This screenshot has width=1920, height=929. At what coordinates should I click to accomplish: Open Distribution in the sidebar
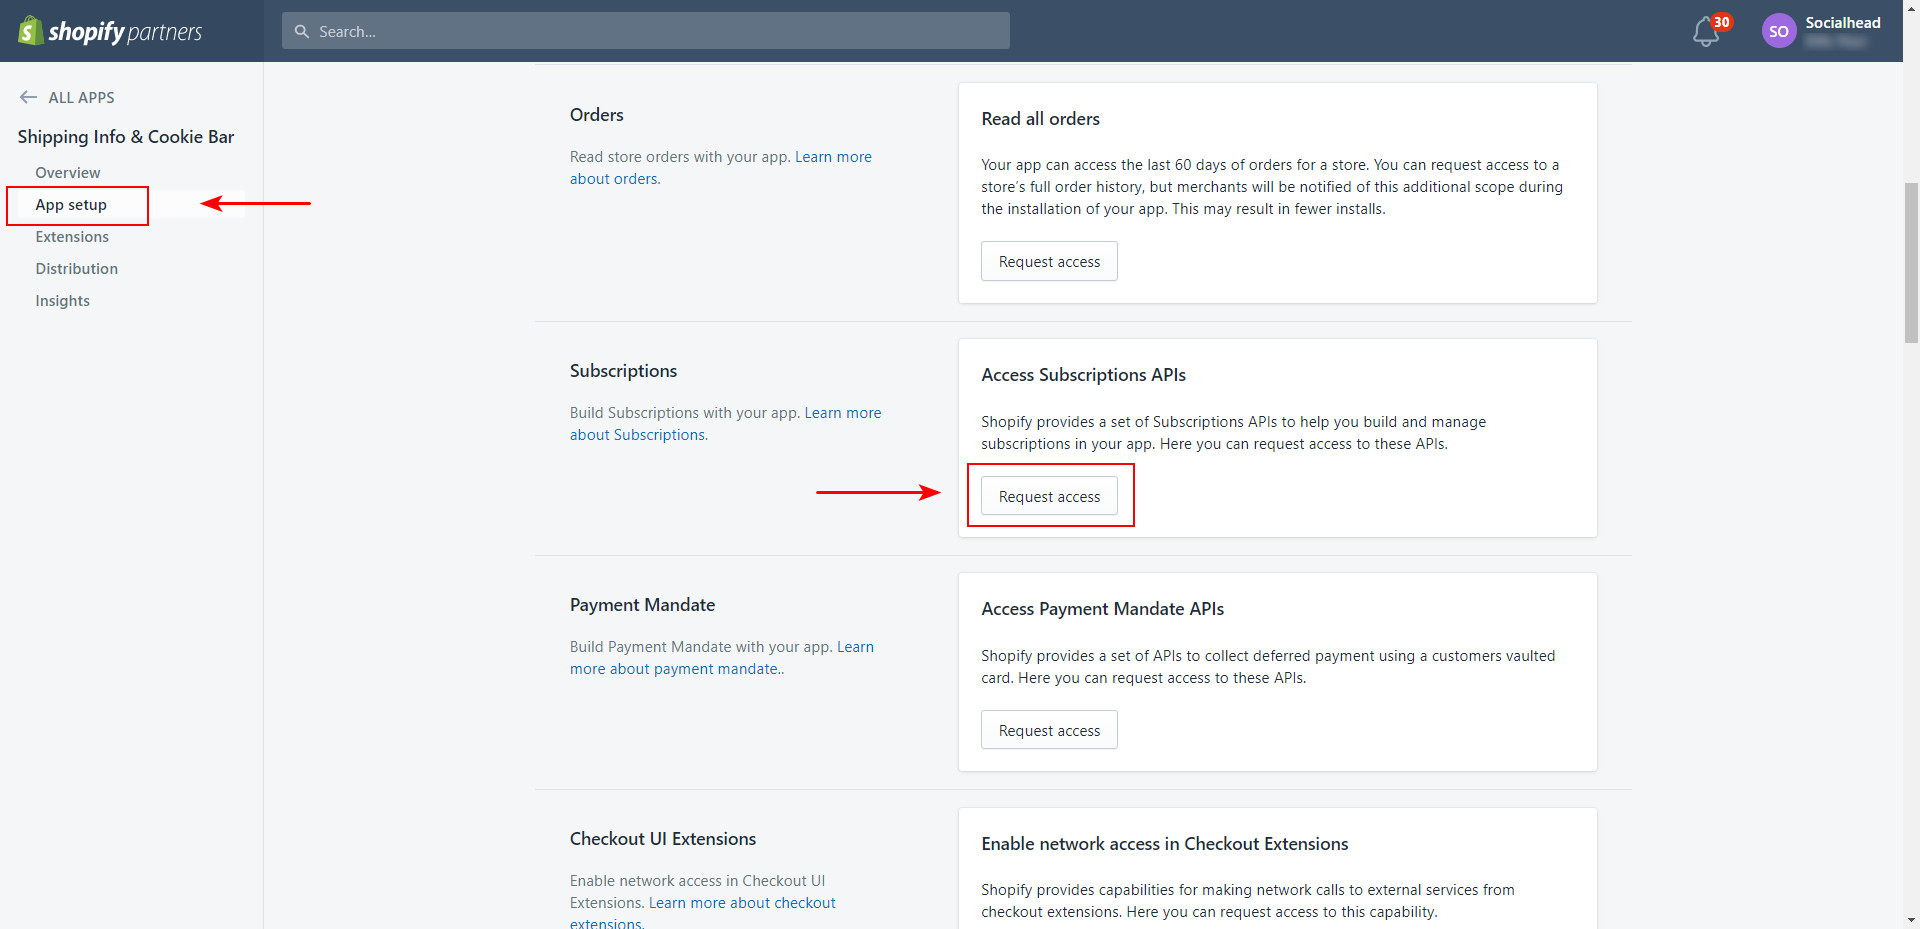click(x=77, y=269)
